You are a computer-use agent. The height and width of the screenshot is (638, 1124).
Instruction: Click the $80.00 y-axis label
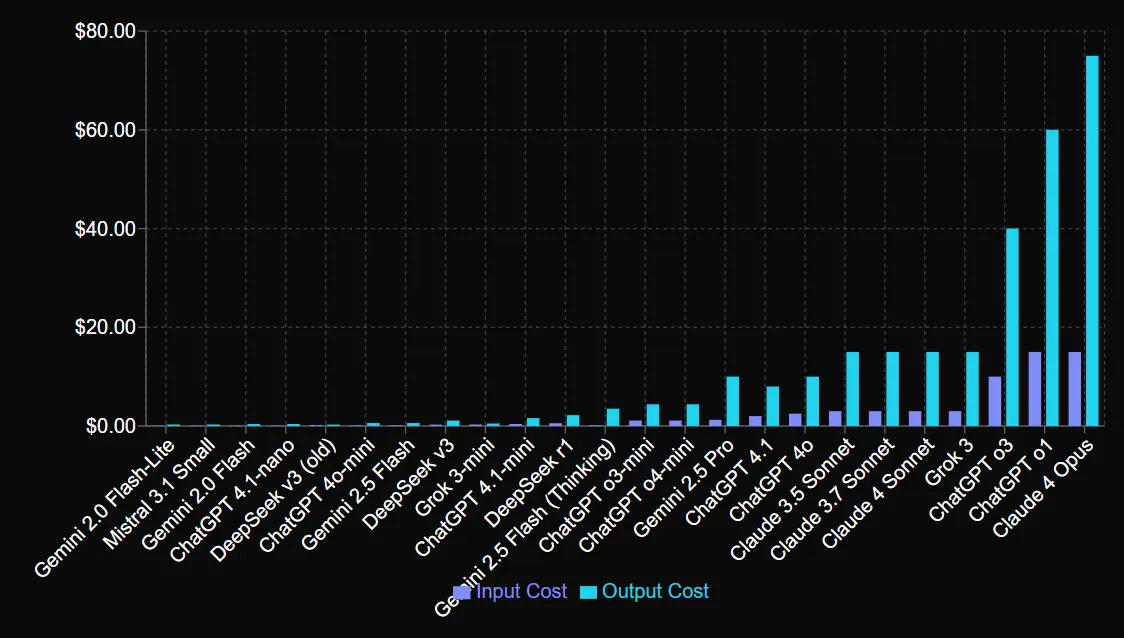click(x=105, y=32)
